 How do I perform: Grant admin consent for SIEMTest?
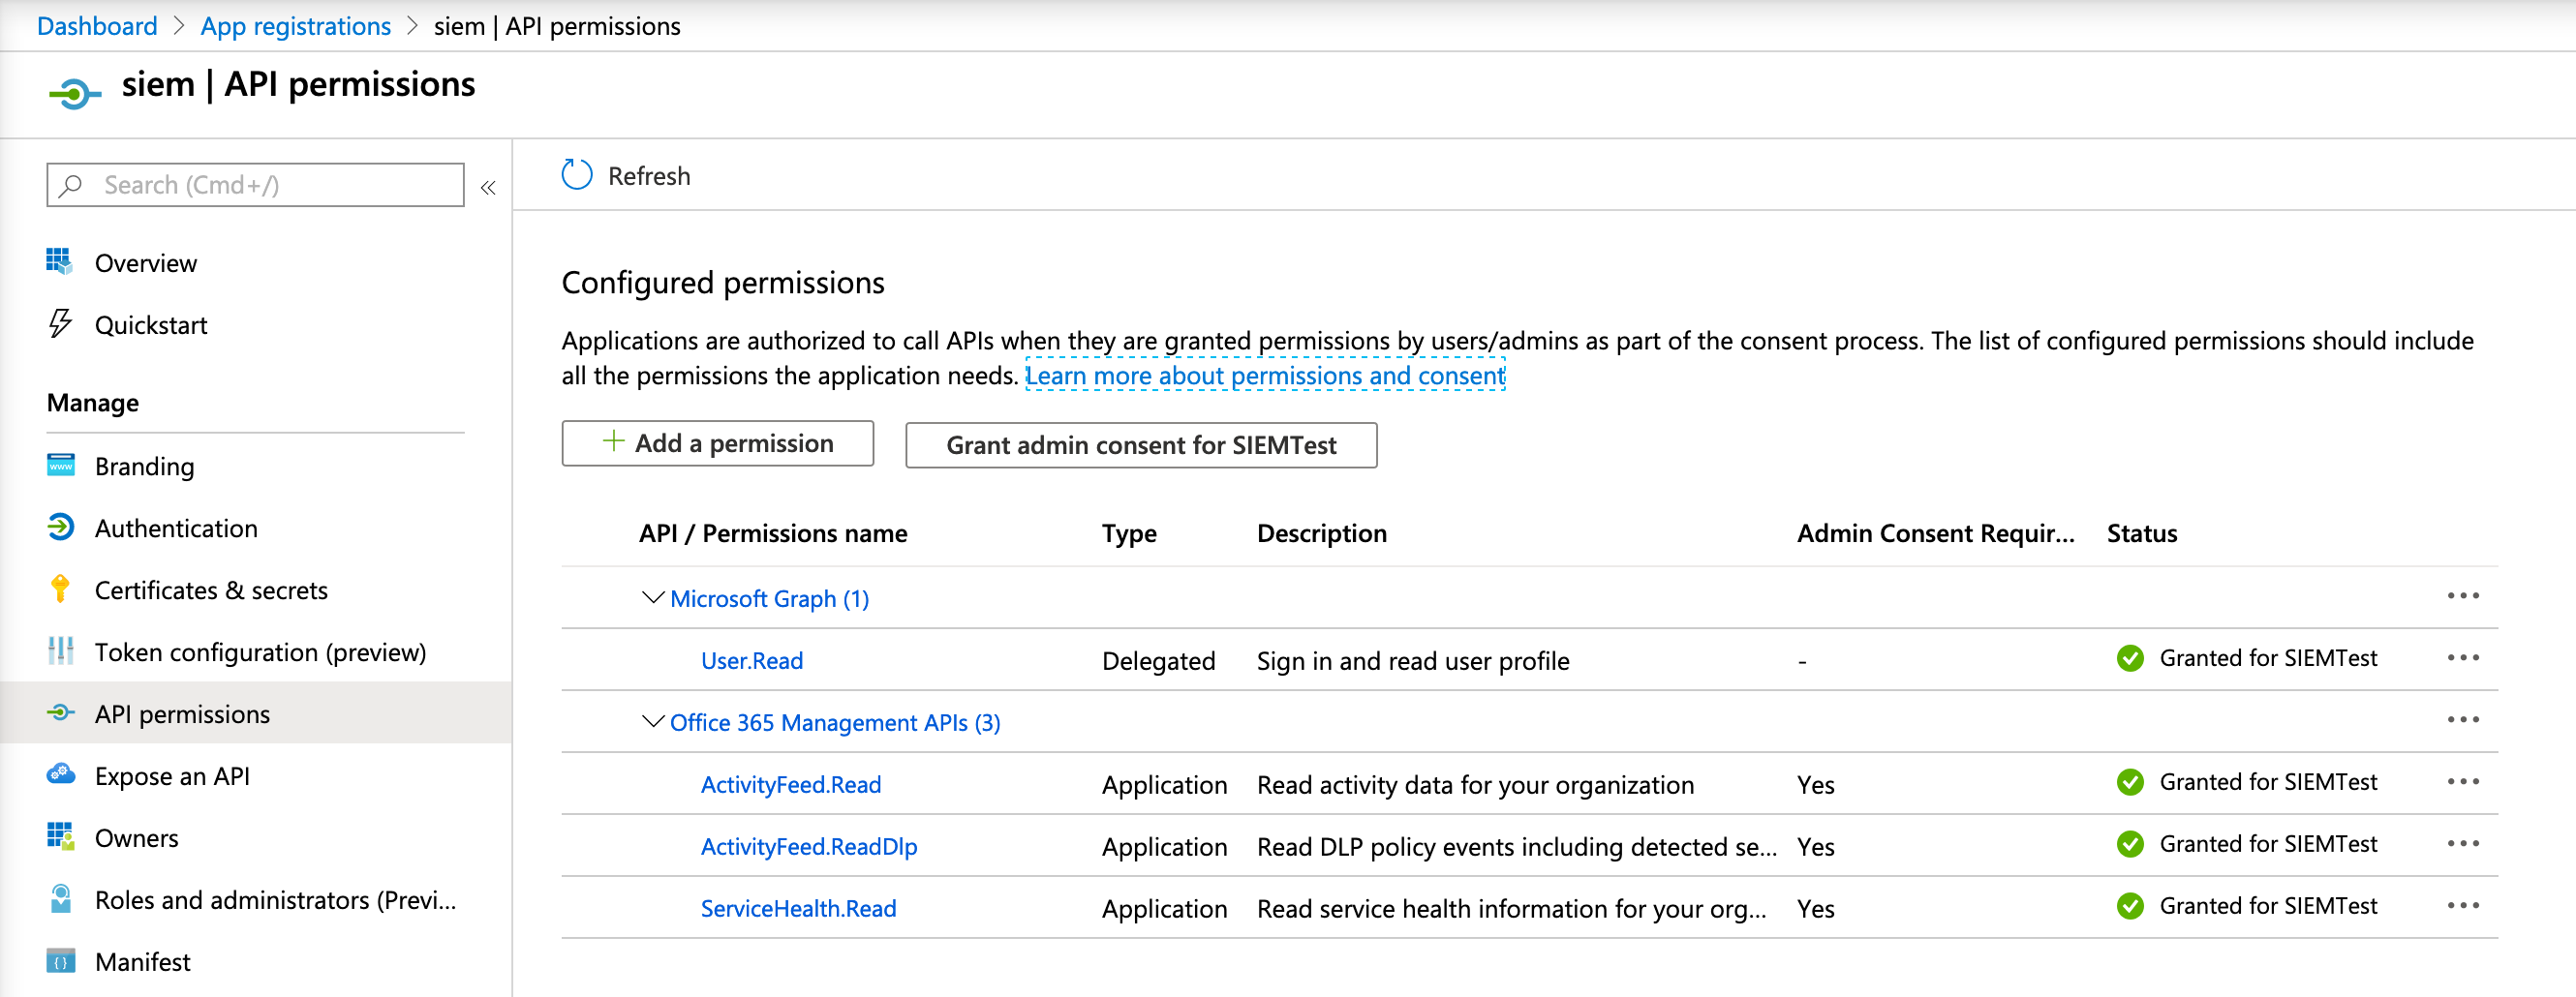point(1141,445)
